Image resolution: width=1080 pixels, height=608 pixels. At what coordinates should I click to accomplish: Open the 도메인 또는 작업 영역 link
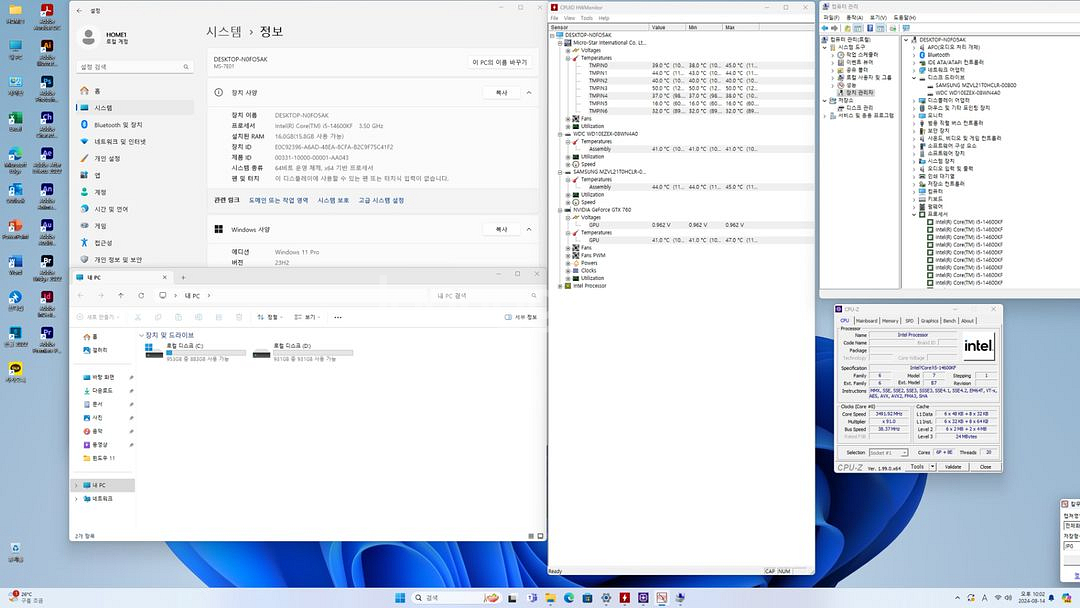click(x=278, y=200)
